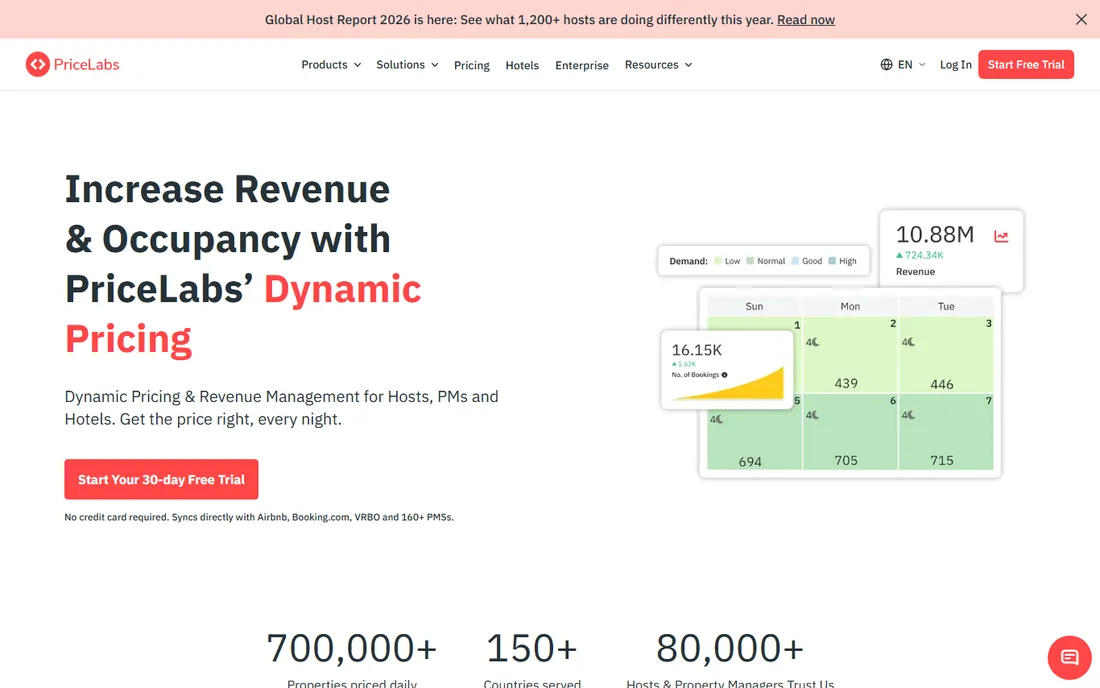Open the Enterprise menu item
1100x688 pixels.
click(x=582, y=65)
